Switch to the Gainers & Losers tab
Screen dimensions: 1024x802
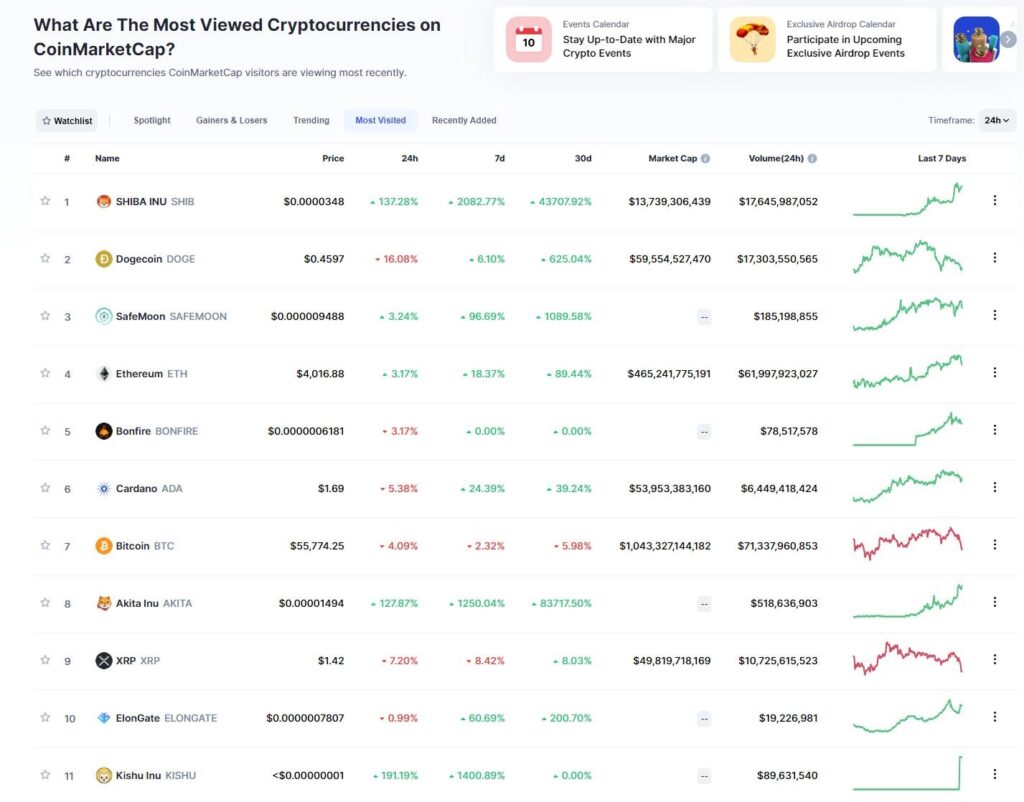coord(231,121)
